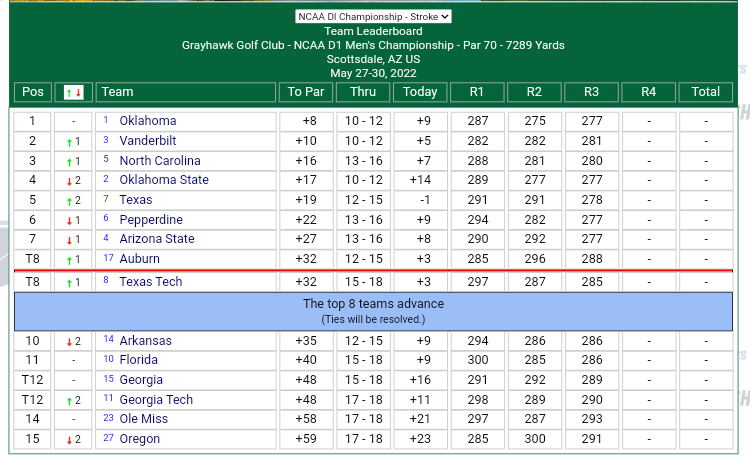Screen dimensions: 750x465
Task: Click the R4 column header
Action: [647, 92]
